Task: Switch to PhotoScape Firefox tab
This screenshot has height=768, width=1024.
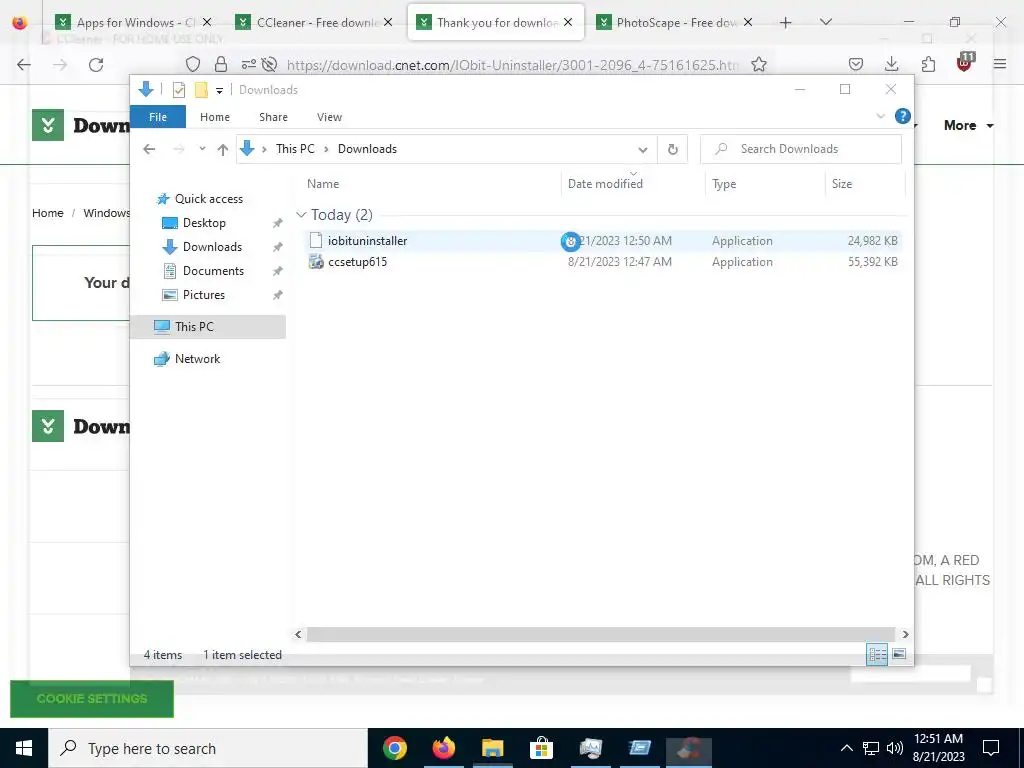Action: (x=676, y=22)
